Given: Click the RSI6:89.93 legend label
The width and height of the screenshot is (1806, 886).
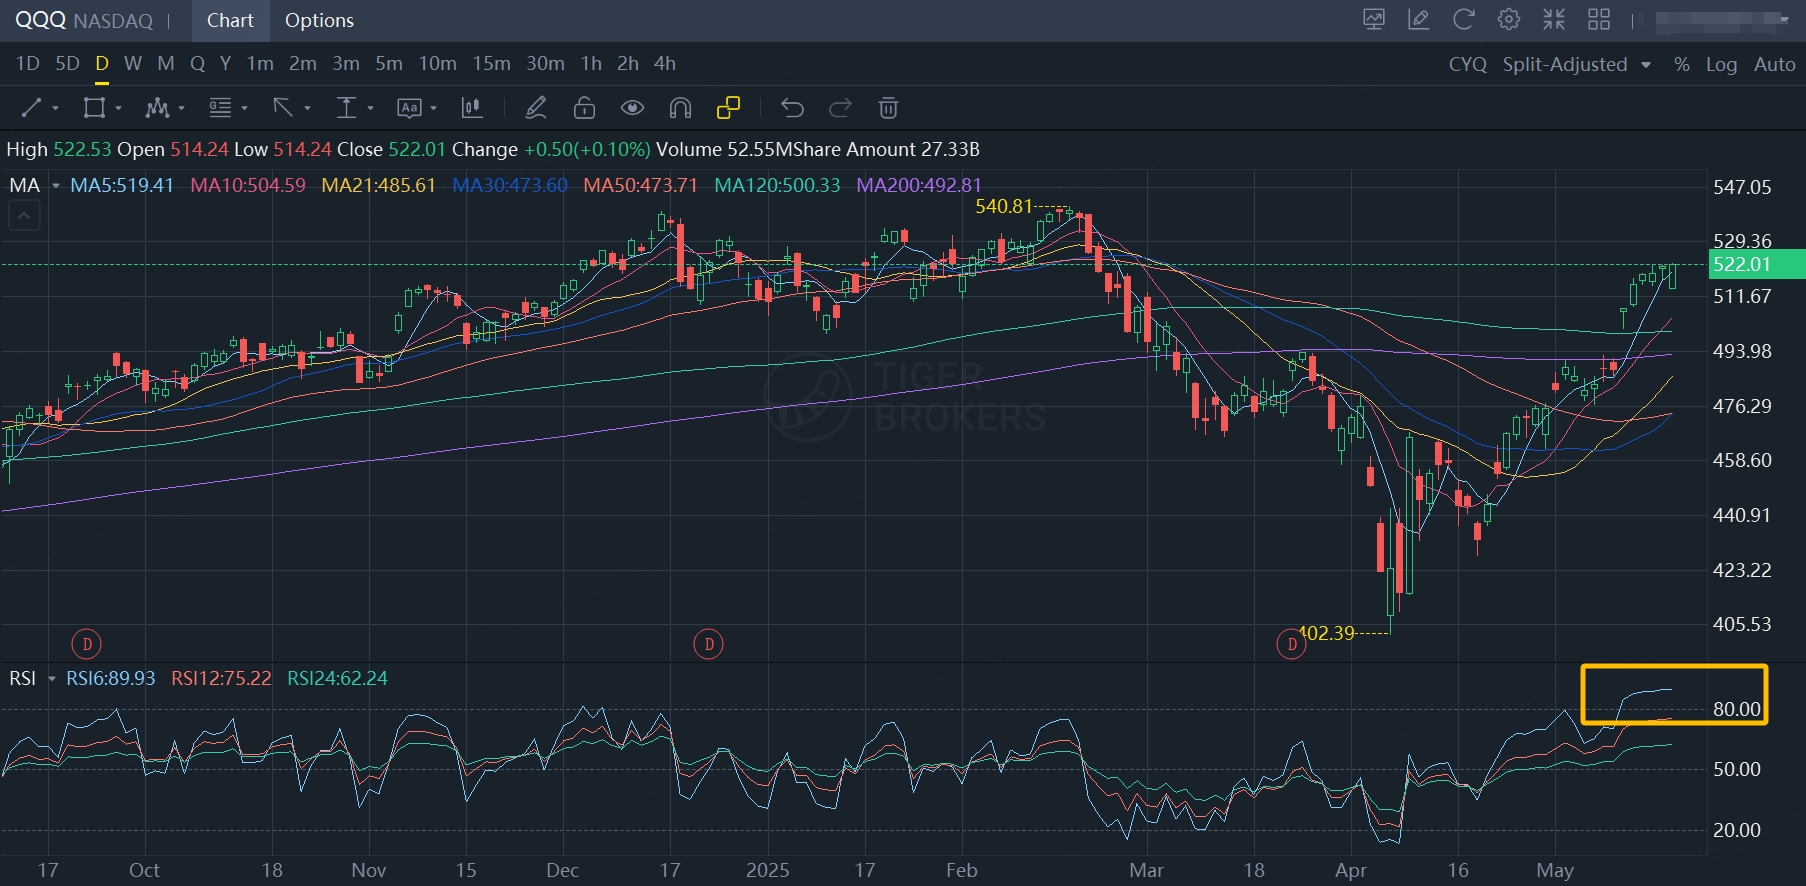Looking at the screenshot, I should (111, 679).
